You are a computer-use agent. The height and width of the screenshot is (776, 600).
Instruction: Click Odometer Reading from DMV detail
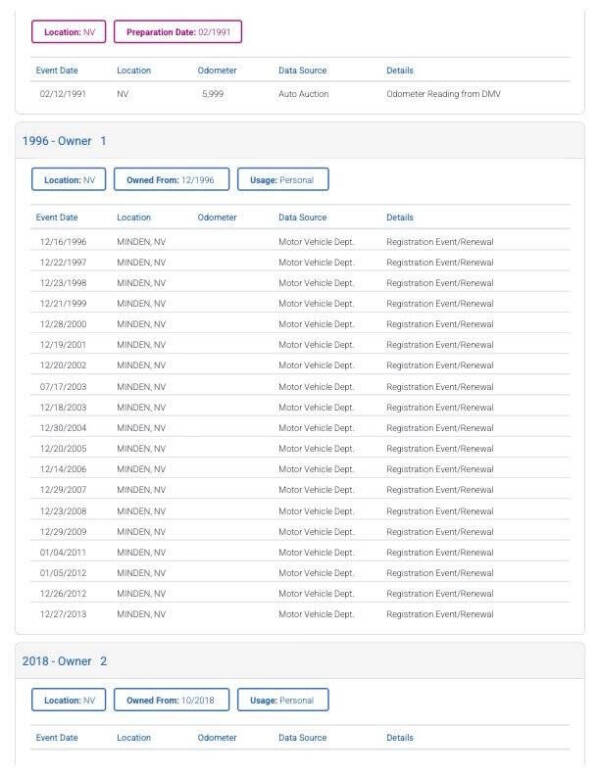(444, 94)
